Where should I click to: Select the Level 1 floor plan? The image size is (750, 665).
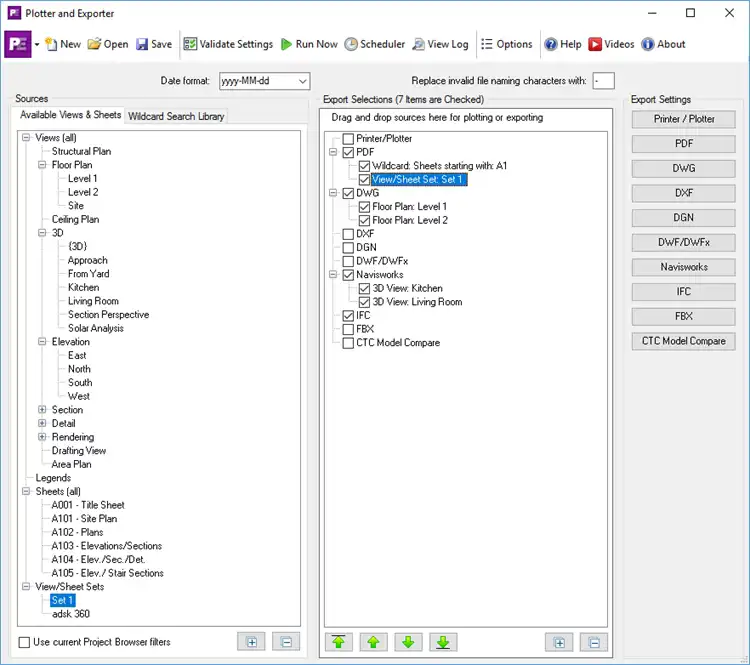(x=82, y=178)
